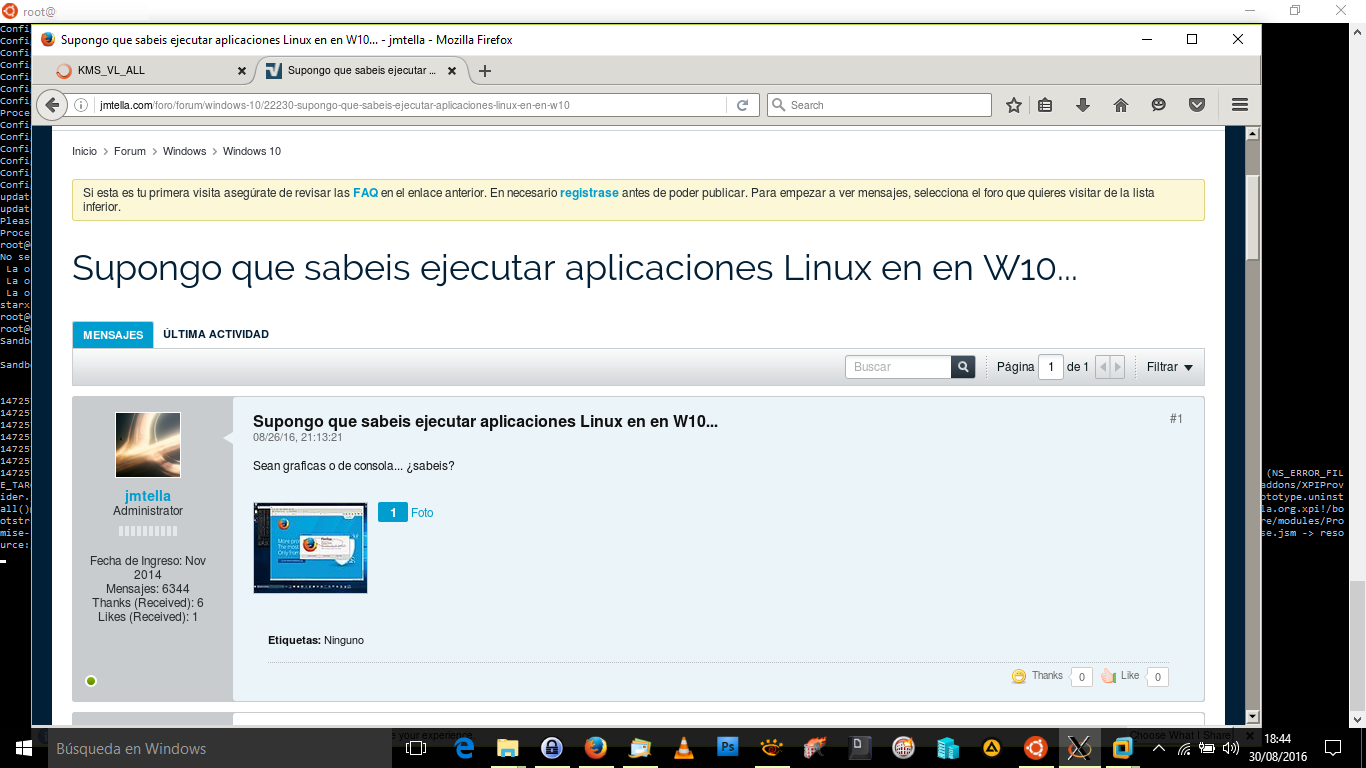Viewport: 1366px width, 768px height.
Task: Click the Buscar forum search field
Action: (x=897, y=367)
